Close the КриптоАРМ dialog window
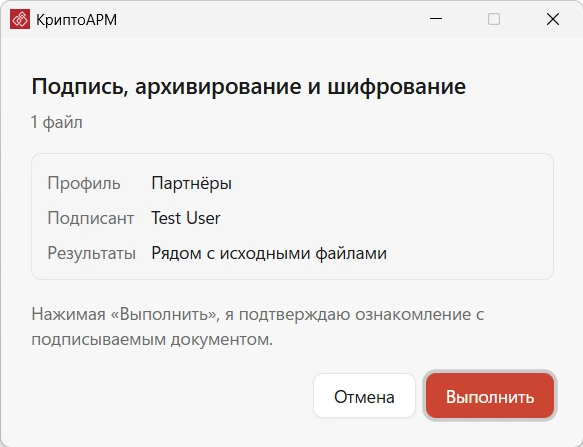 click(x=553, y=19)
